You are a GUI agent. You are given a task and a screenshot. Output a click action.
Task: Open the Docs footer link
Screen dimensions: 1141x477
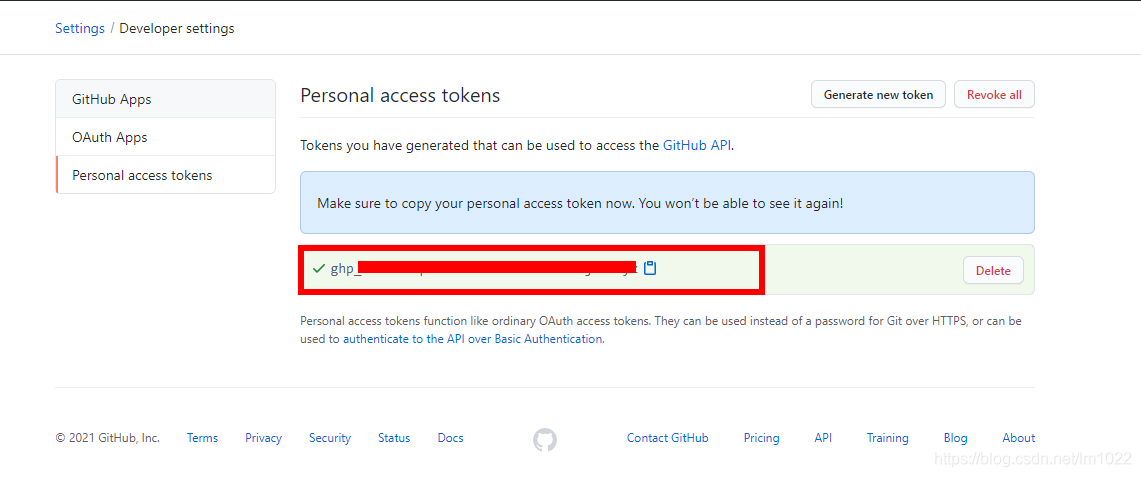(x=450, y=438)
